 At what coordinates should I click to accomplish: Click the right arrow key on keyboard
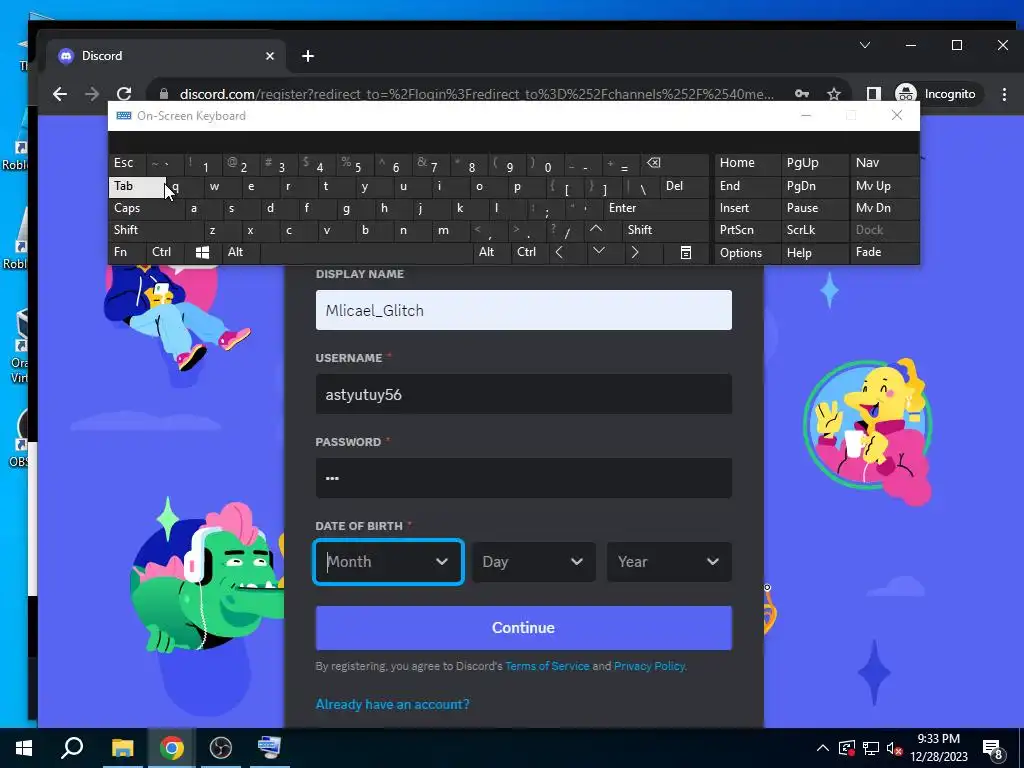[635, 253]
